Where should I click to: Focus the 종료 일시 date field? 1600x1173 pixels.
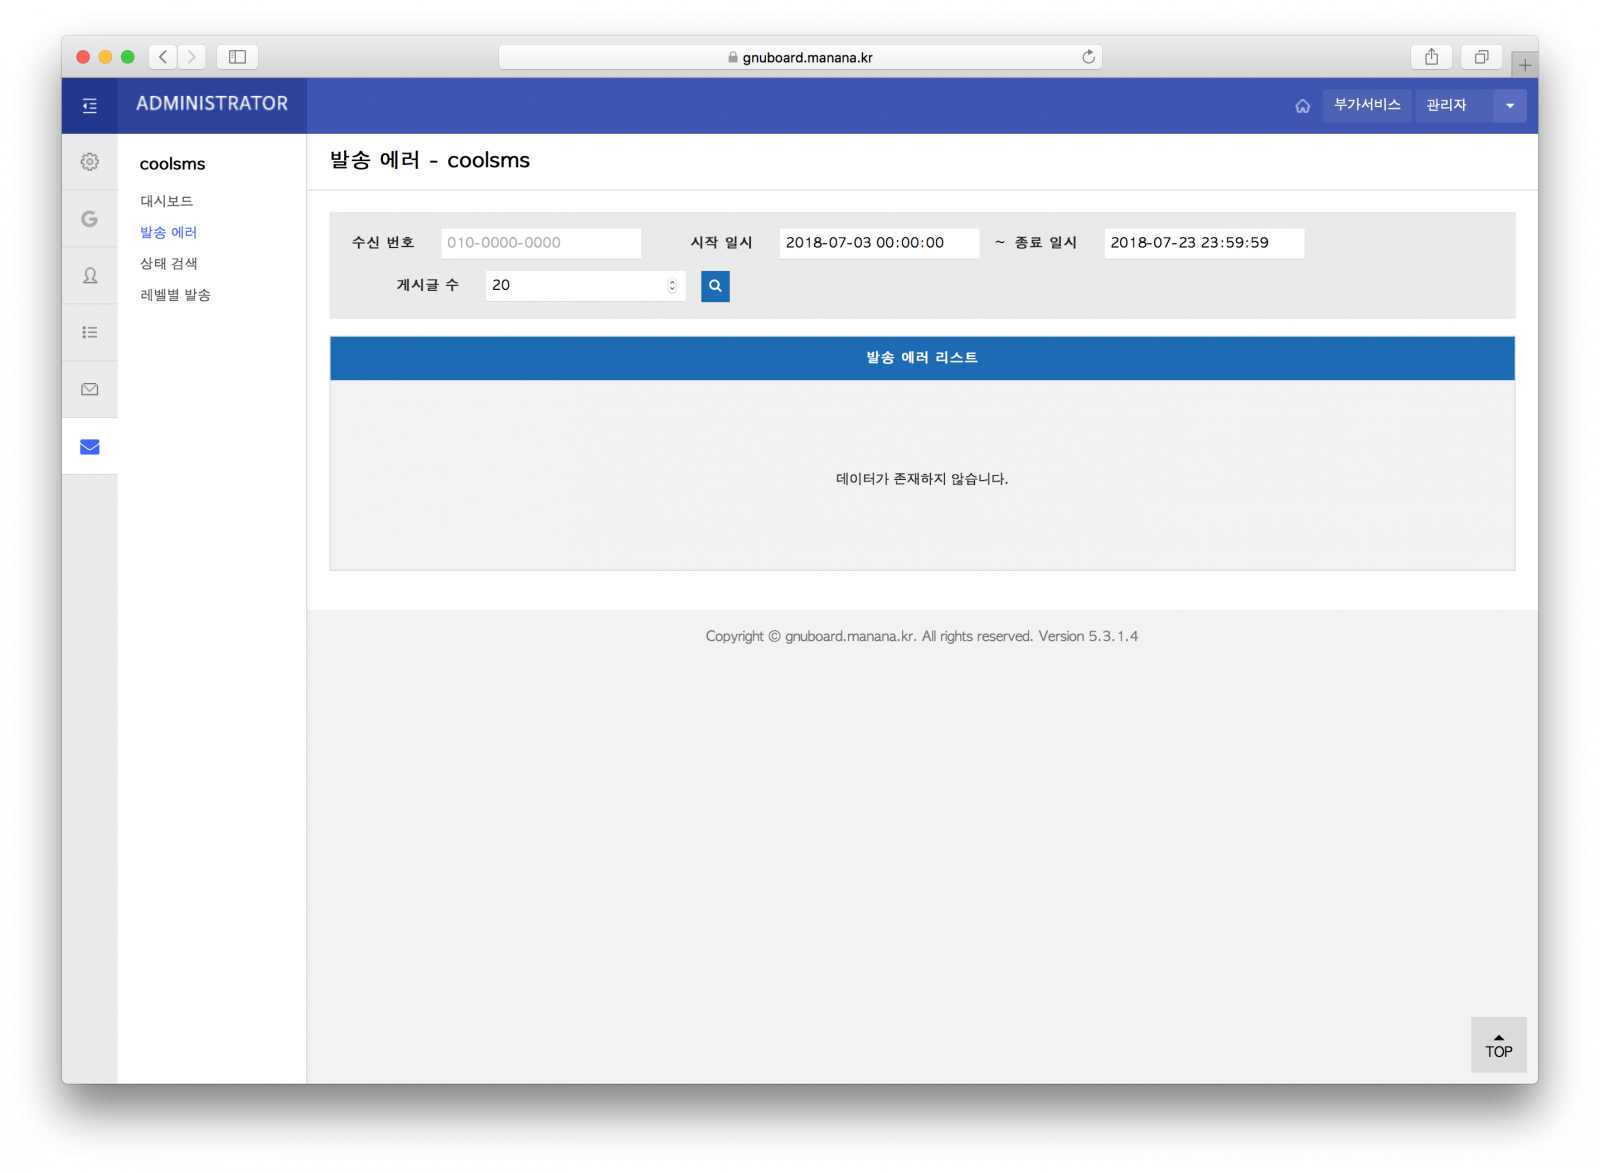(1204, 243)
